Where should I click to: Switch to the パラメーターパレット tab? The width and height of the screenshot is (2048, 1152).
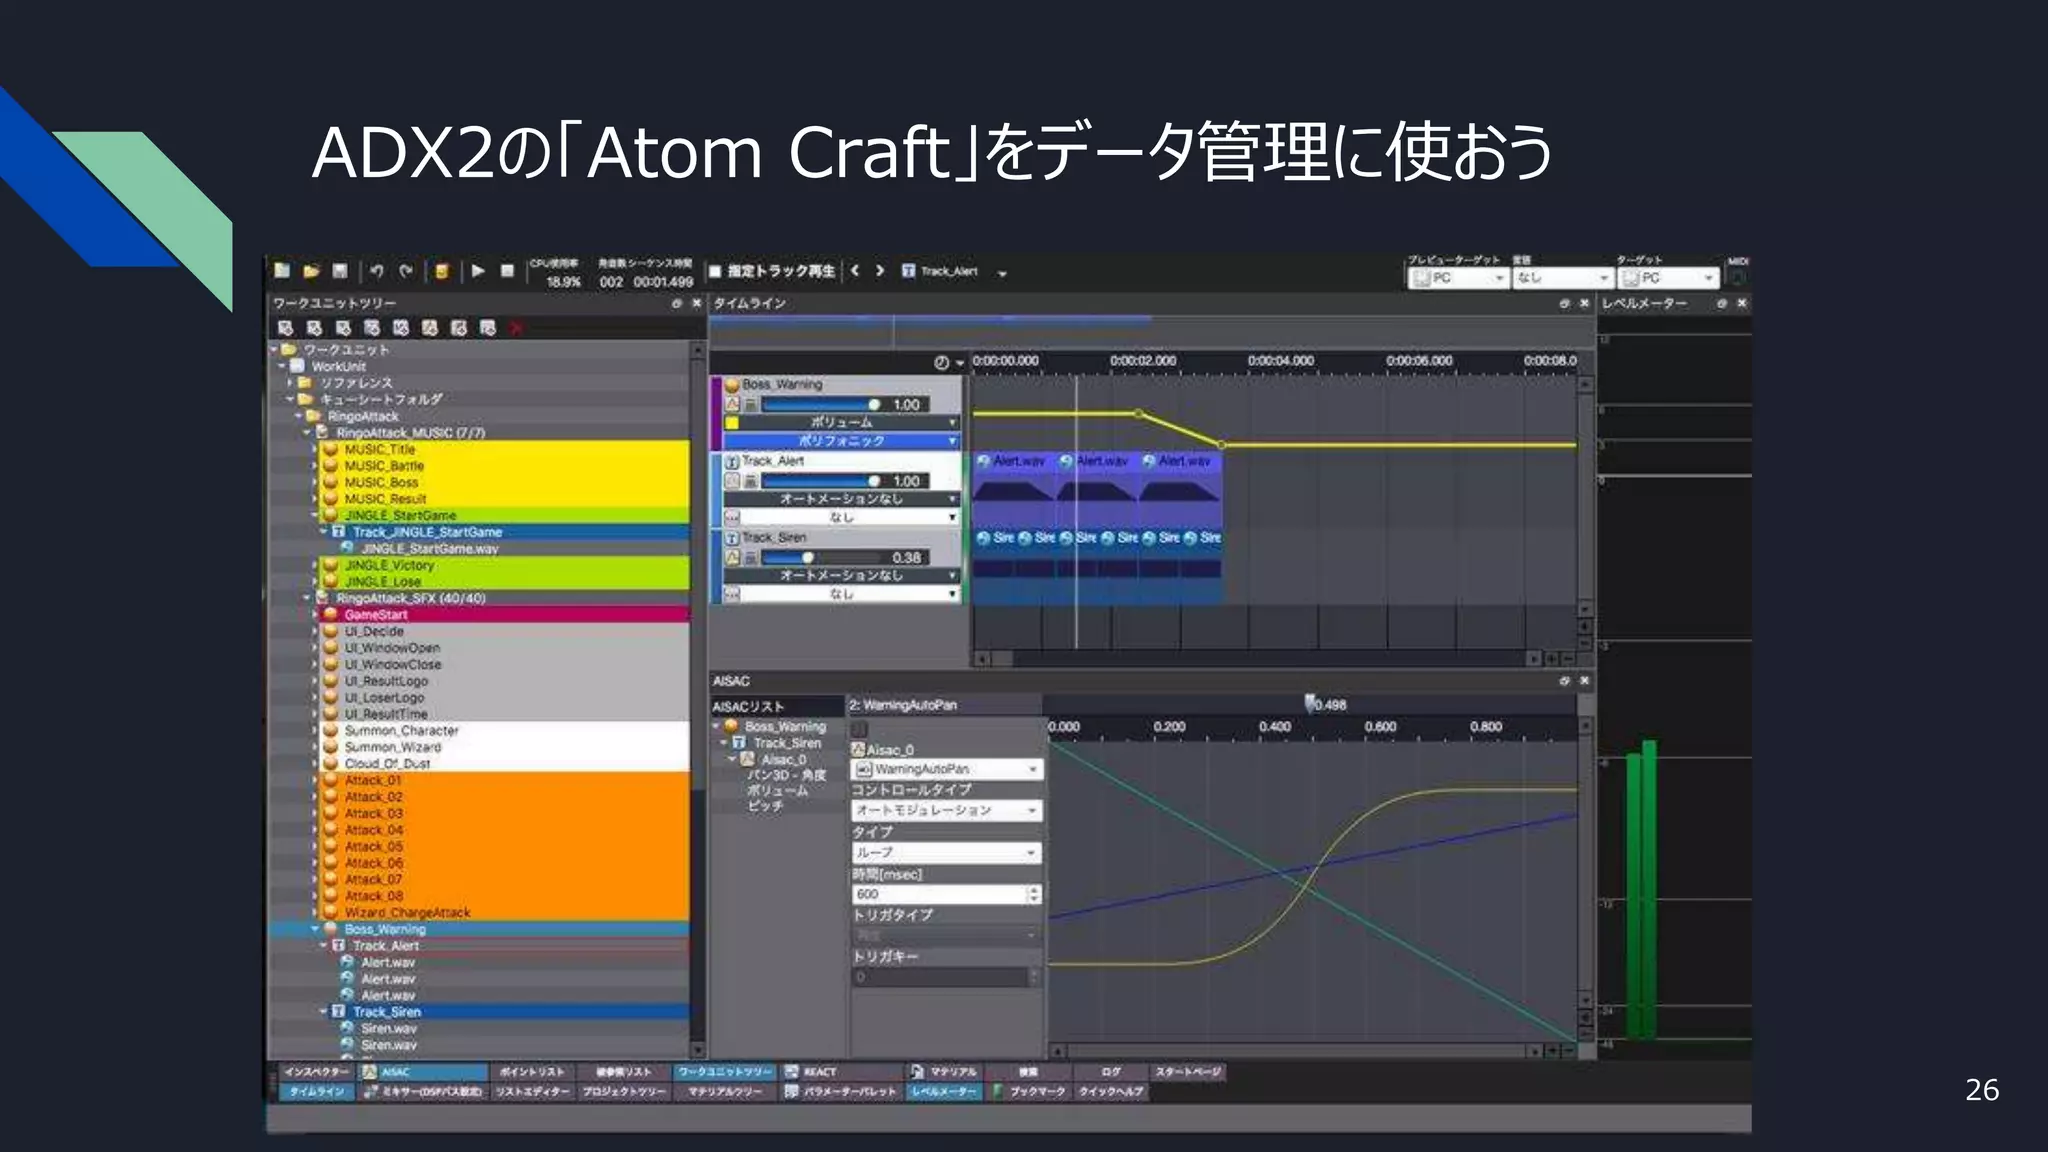(842, 1091)
